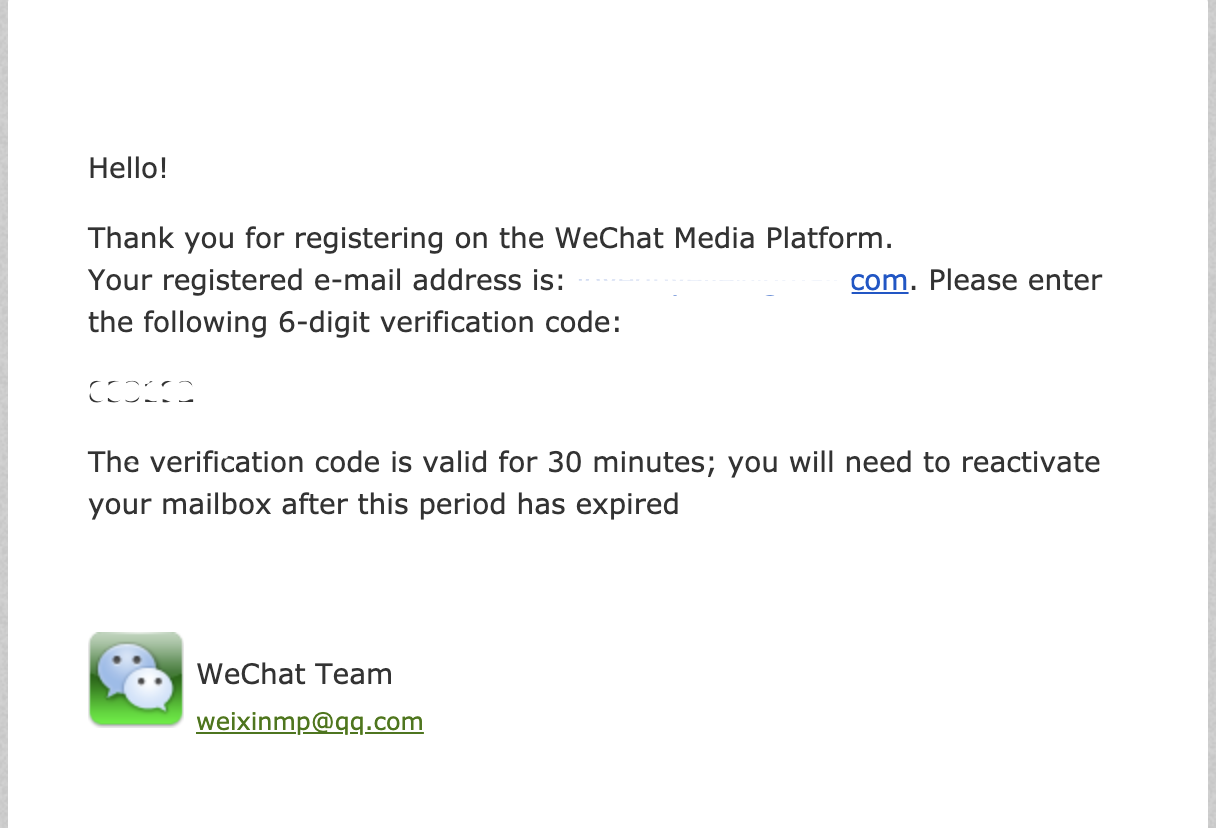The image size is (1216, 828).
Task: Select the blurred 6-digit verification code
Action: point(141,391)
